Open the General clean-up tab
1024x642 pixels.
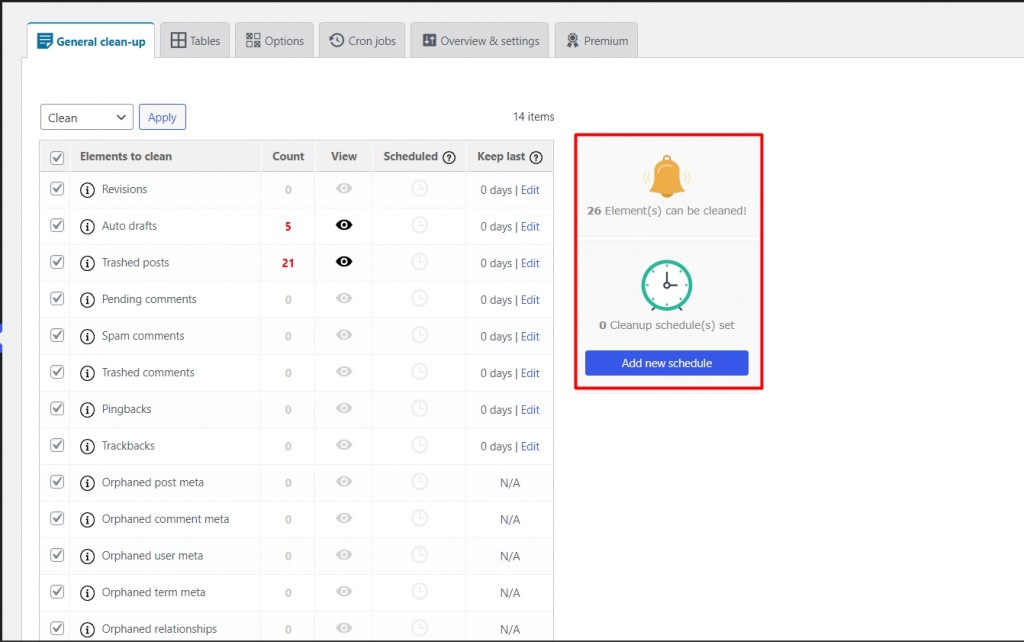click(x=91, y=41)
